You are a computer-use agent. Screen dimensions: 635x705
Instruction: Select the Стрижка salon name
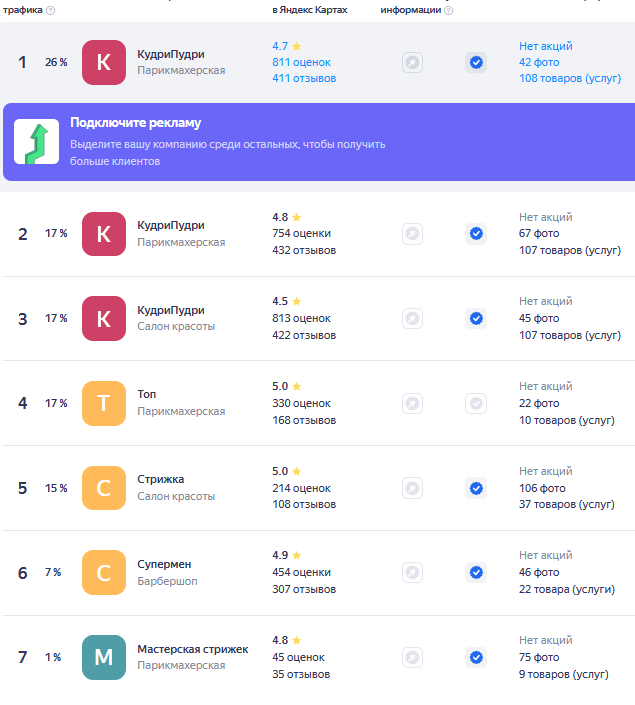161,479
